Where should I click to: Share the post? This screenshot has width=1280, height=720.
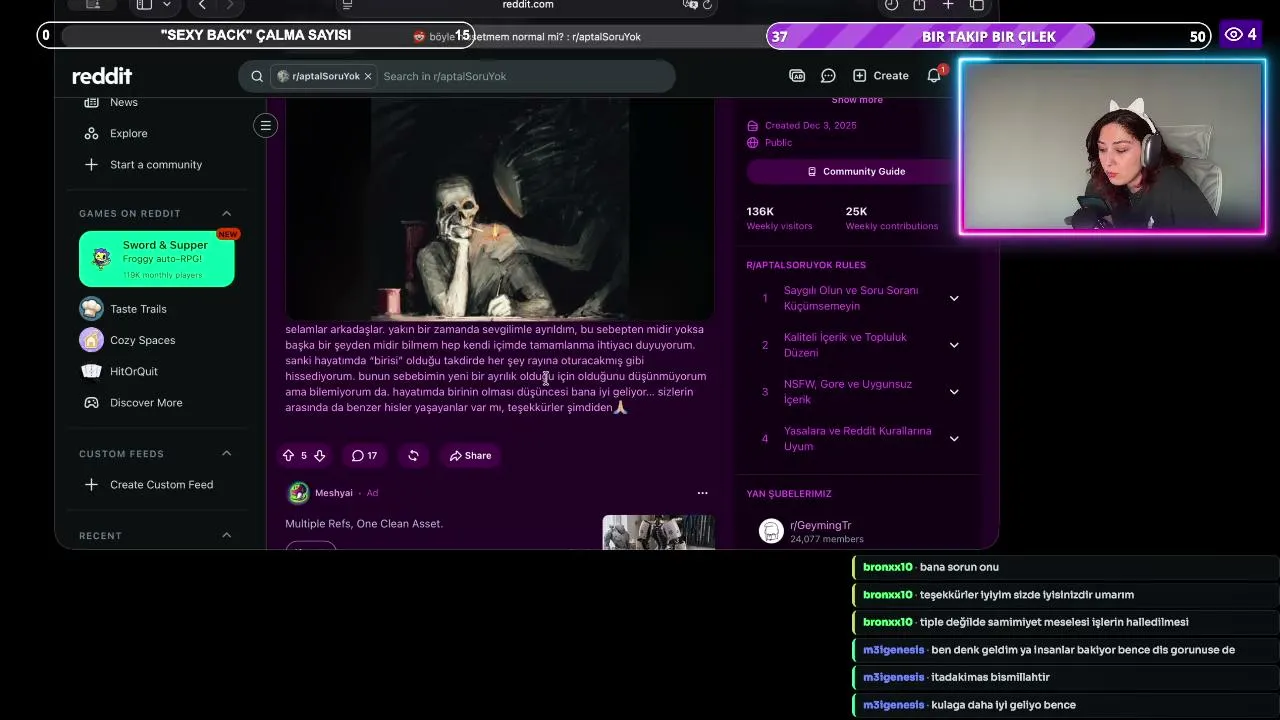coord(470,455)
